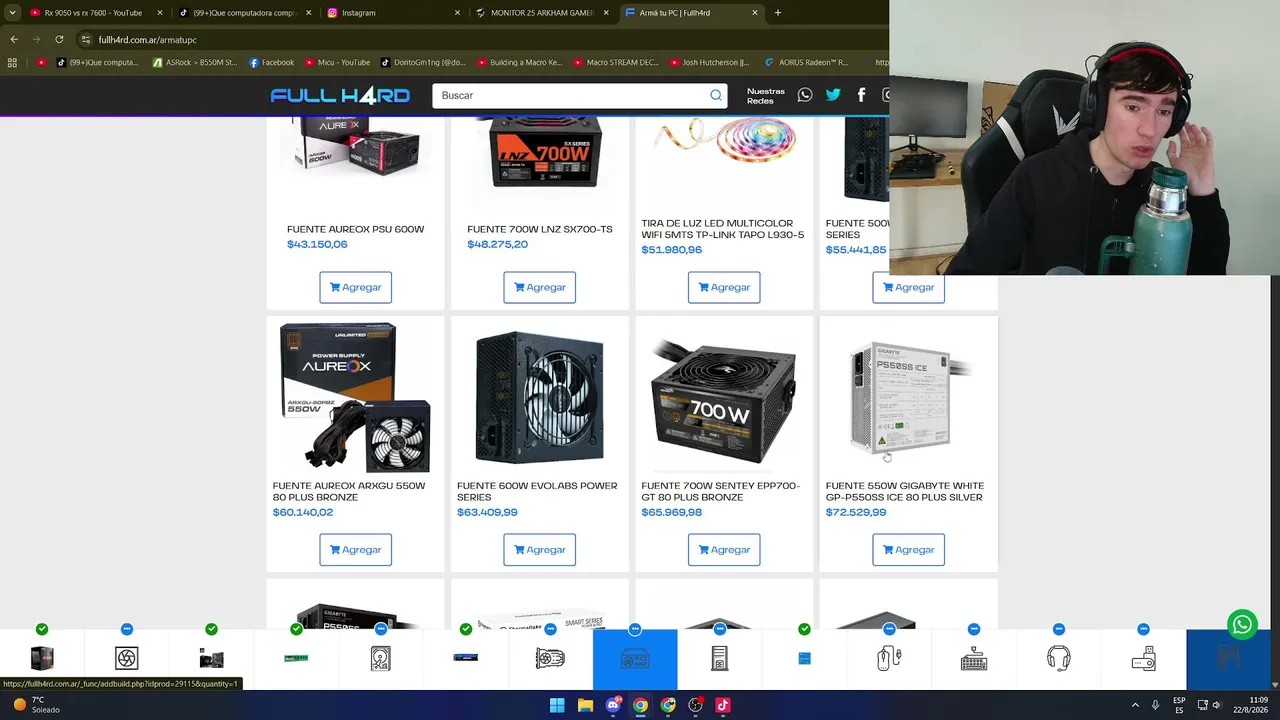Open Discord from the taskbar
The width and height of the screenshot is (1280, 720).
tap(613, 705)
